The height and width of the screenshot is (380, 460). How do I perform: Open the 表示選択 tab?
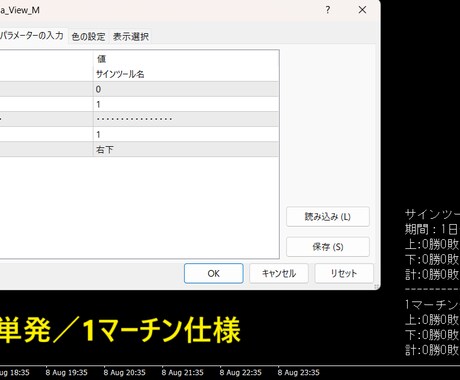click(131, 36)
